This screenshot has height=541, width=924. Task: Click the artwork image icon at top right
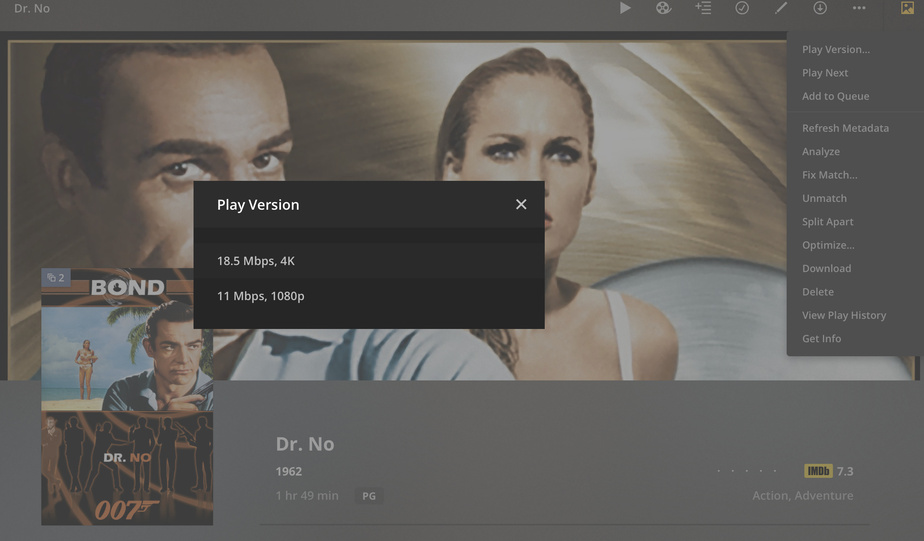(907, 8)
